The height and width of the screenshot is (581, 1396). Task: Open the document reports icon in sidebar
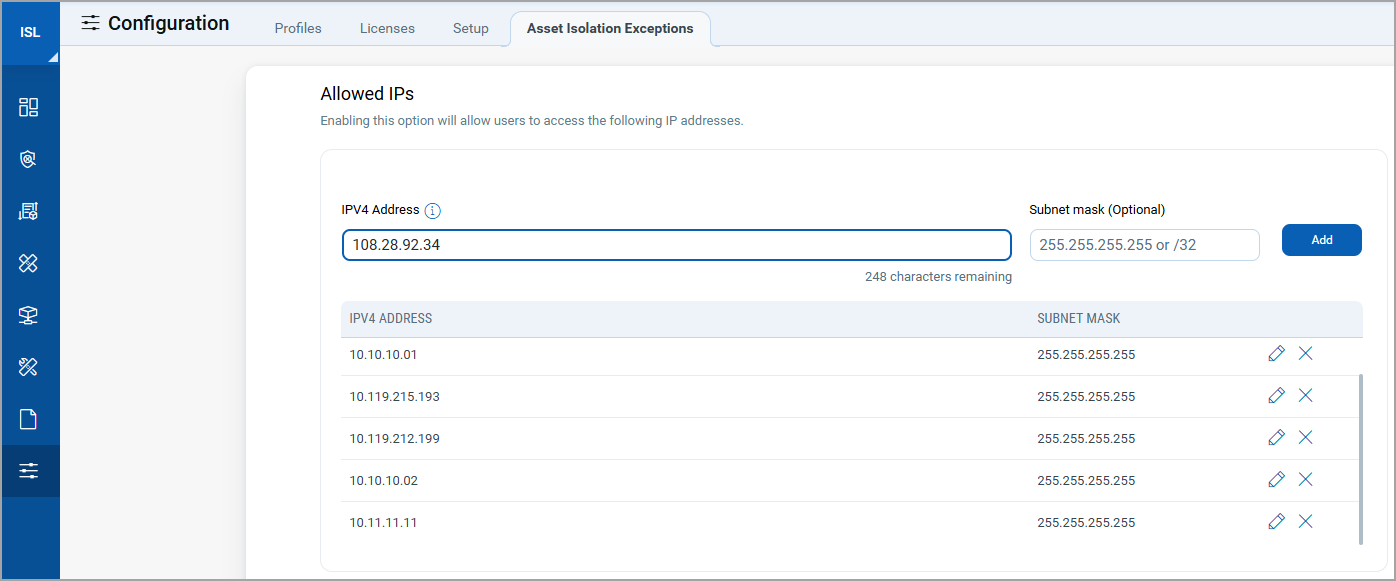tap(29, 419)
